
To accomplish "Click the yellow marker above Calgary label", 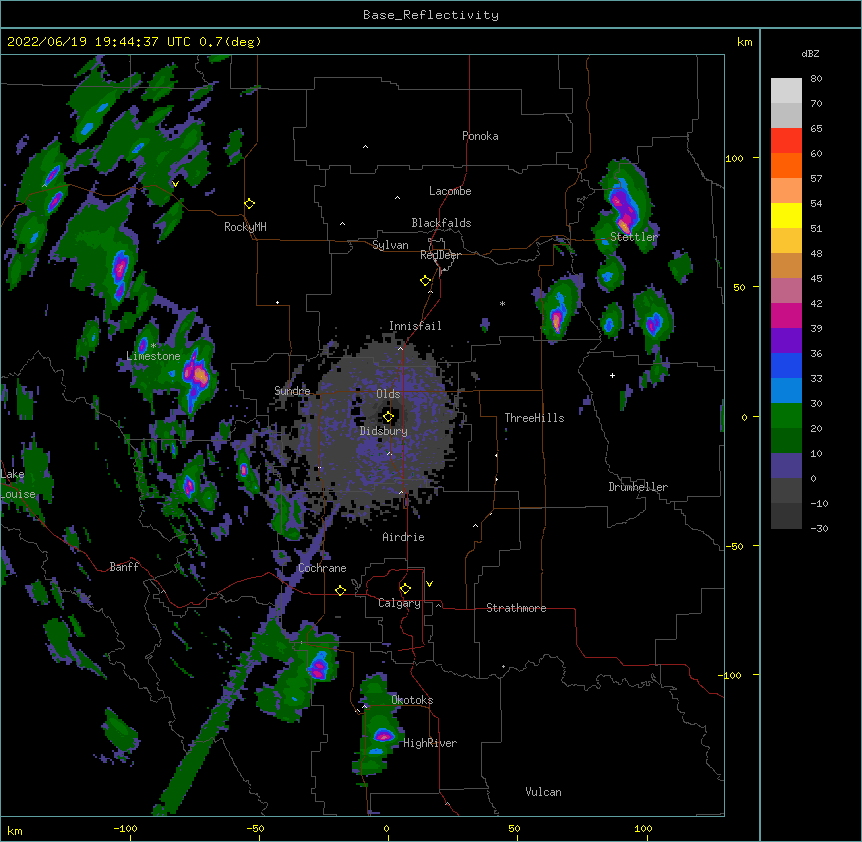I will tap(405, 589).
